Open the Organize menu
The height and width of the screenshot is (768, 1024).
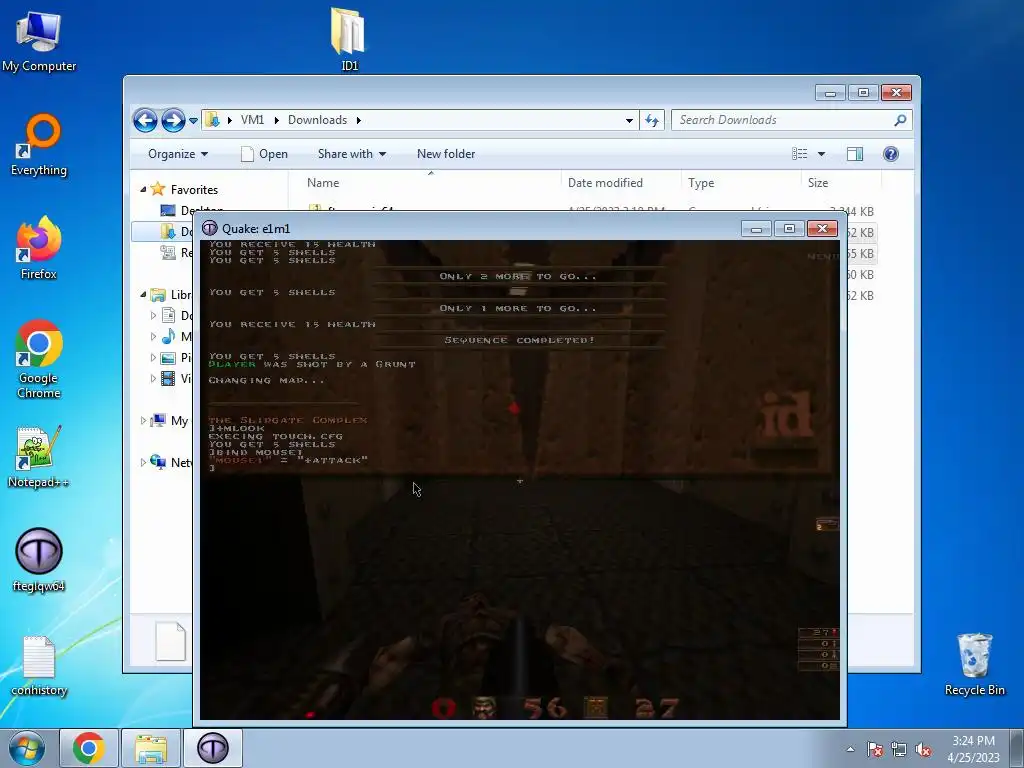click(178, 154)
